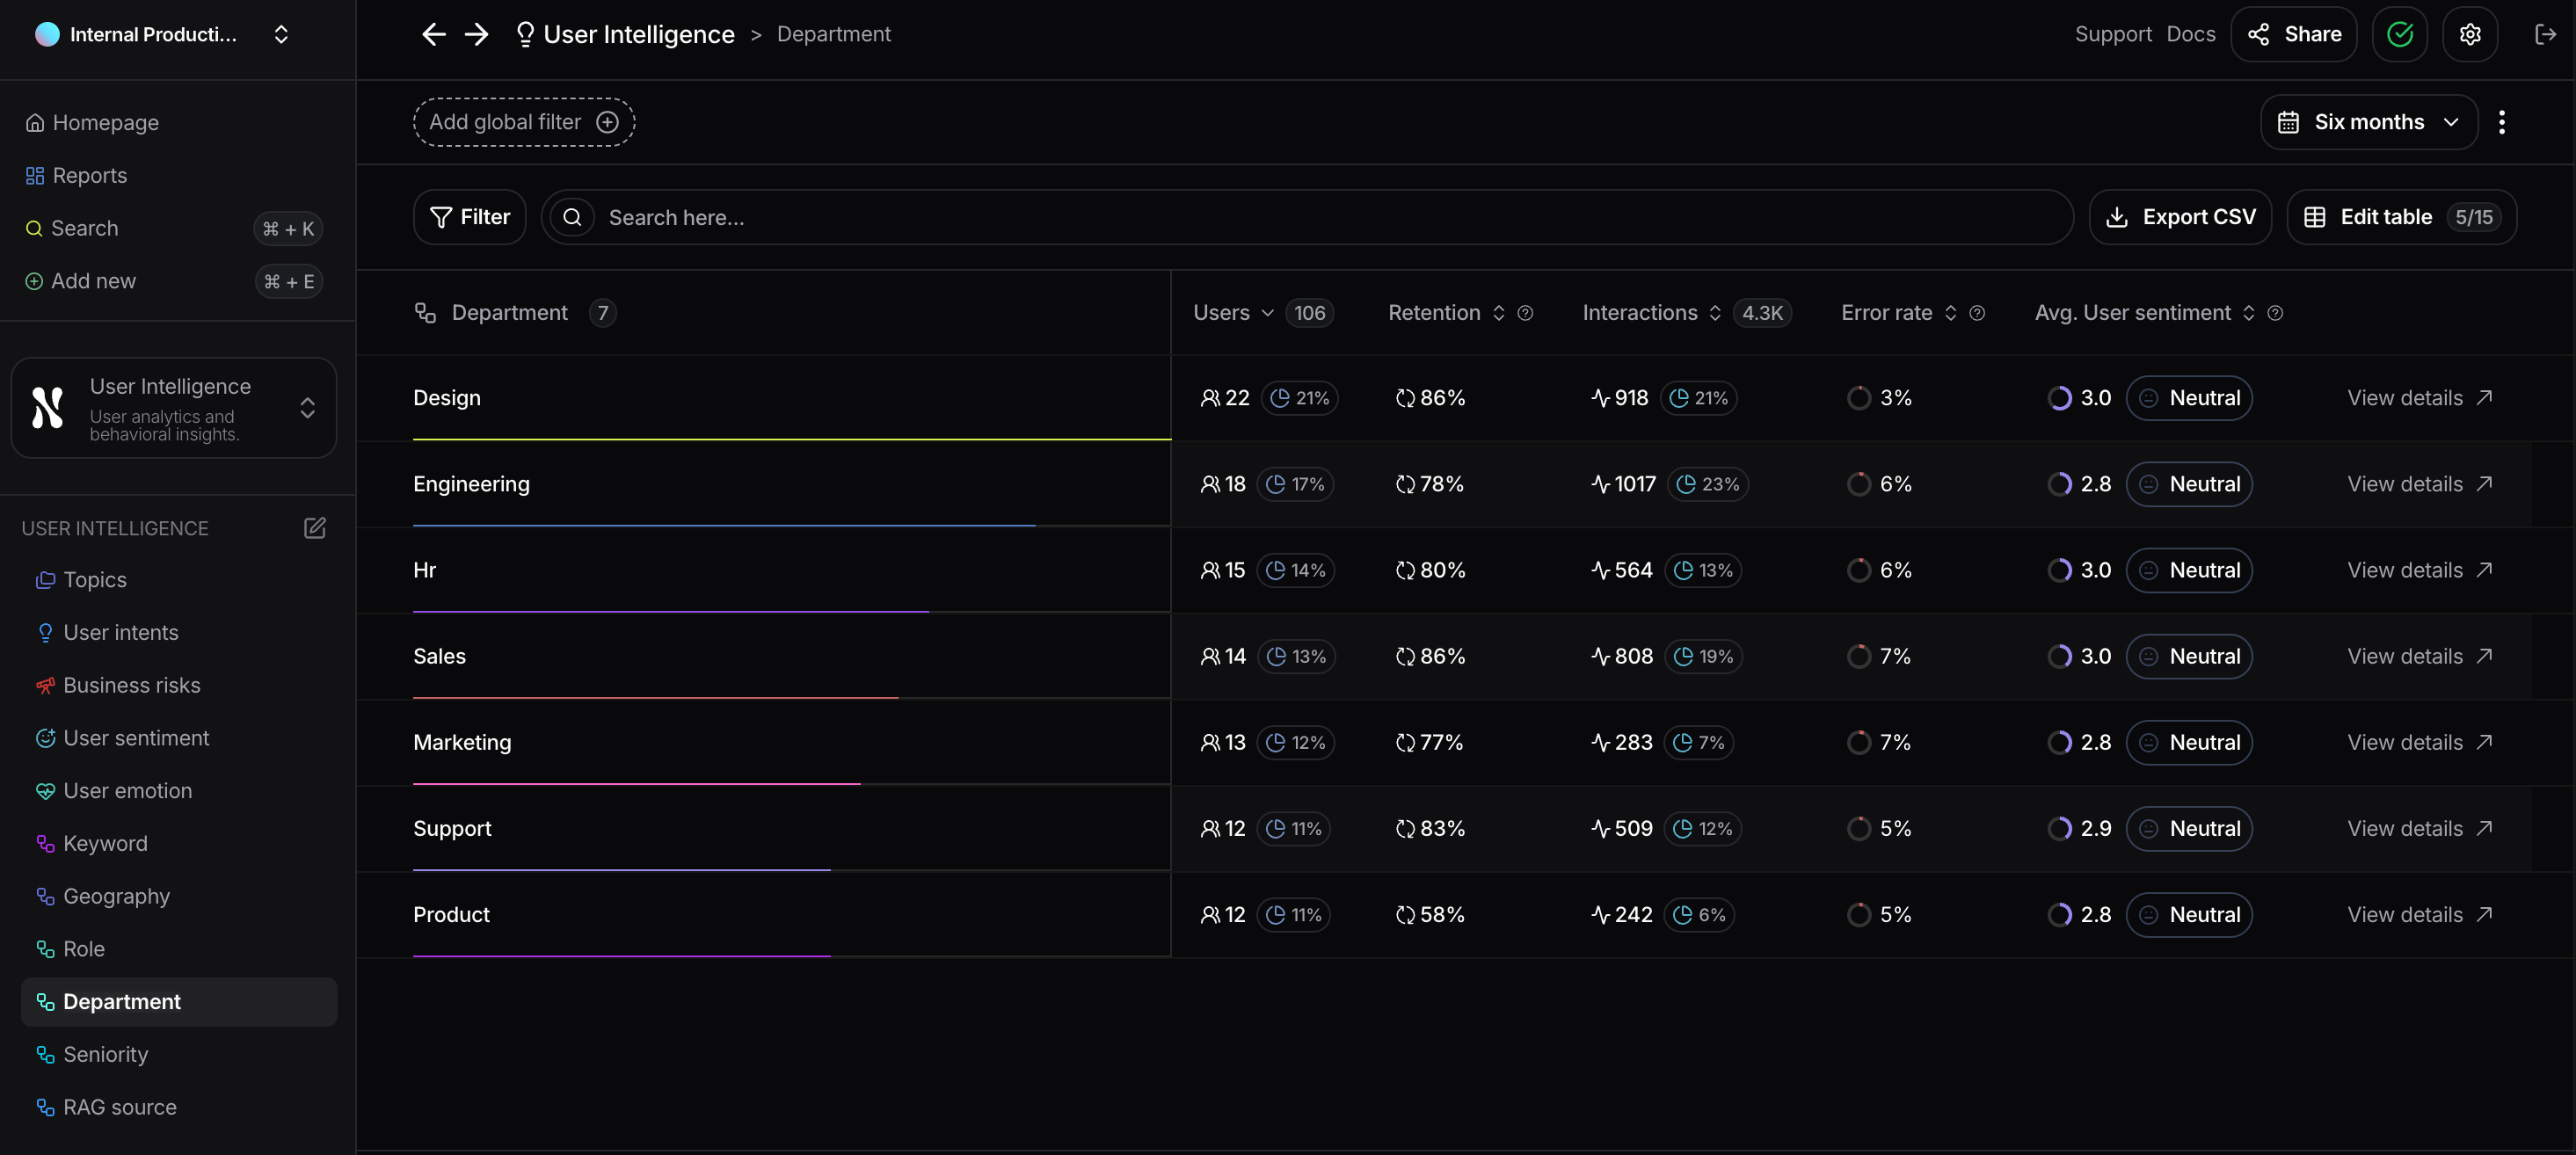Screen dimensions: 2576x1155
Task: Open Business risks in sidebar
Action: (x=131, y=685)
